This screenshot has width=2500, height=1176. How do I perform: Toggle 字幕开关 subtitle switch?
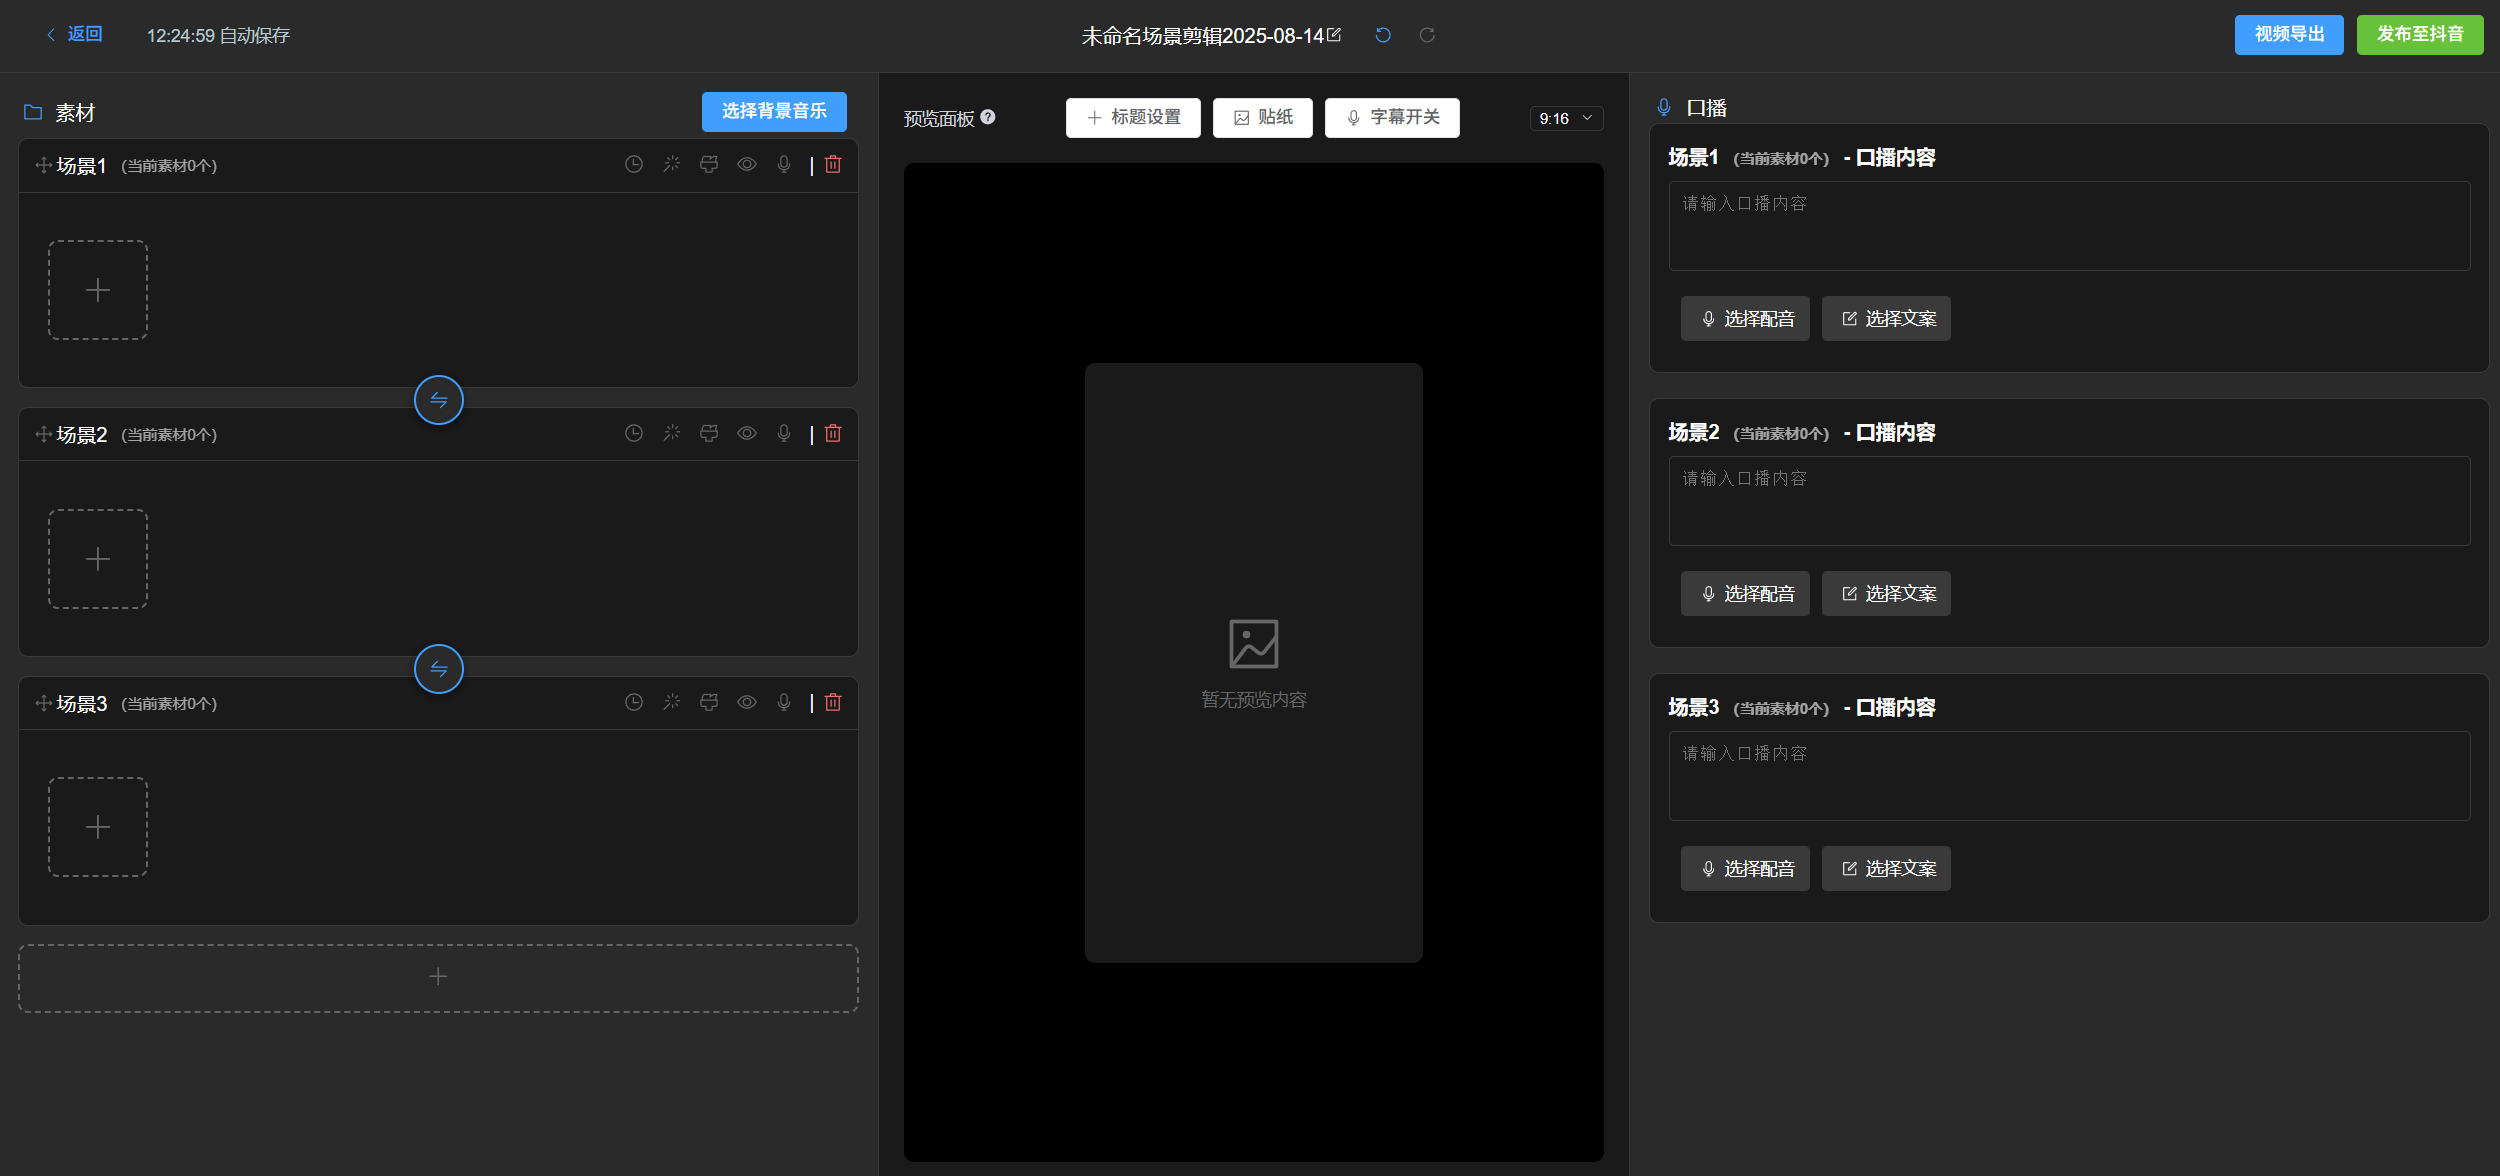(x=1392, y=118)
